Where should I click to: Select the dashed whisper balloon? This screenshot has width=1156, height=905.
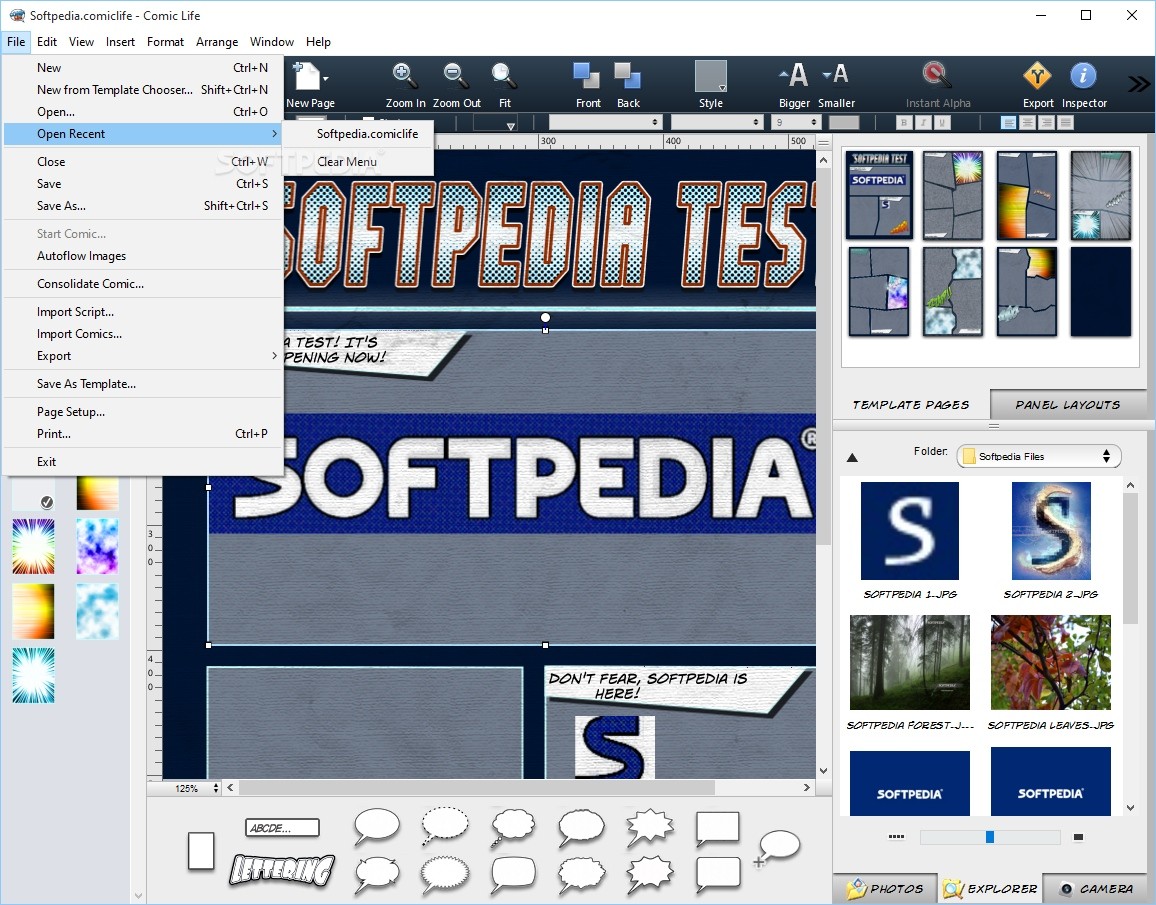(445, 827)
